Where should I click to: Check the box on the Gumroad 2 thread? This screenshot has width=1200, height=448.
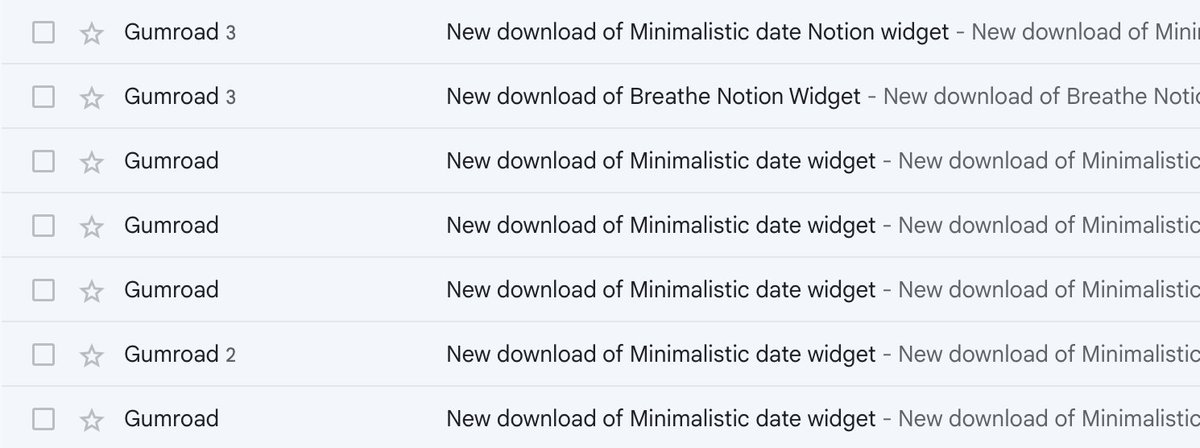[x=43, y=354]
